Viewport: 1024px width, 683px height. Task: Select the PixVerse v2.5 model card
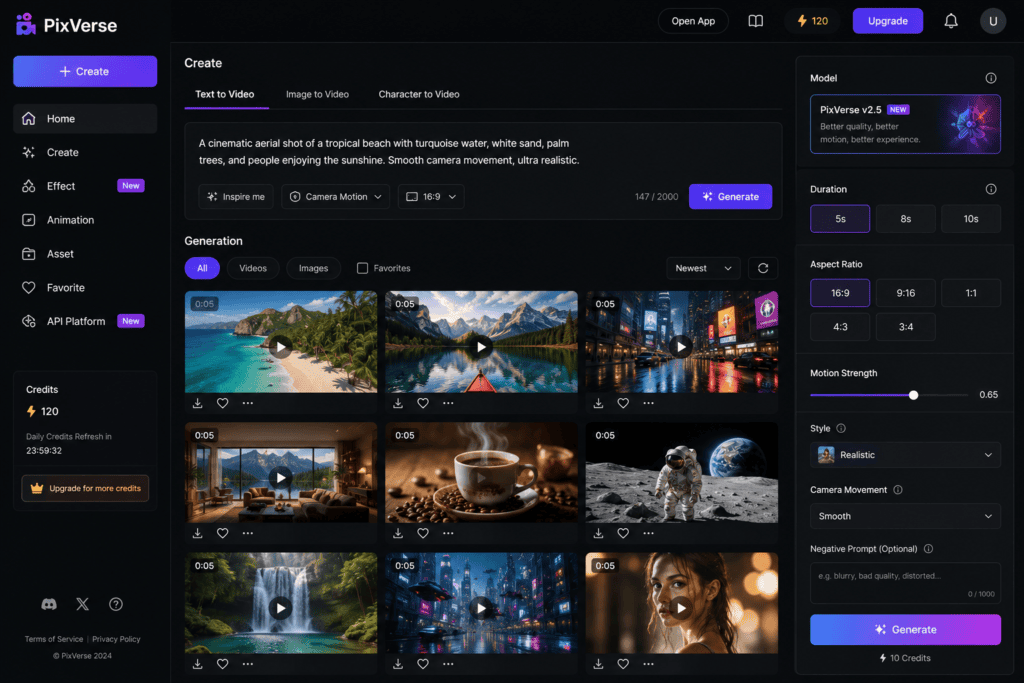[905, 124]
